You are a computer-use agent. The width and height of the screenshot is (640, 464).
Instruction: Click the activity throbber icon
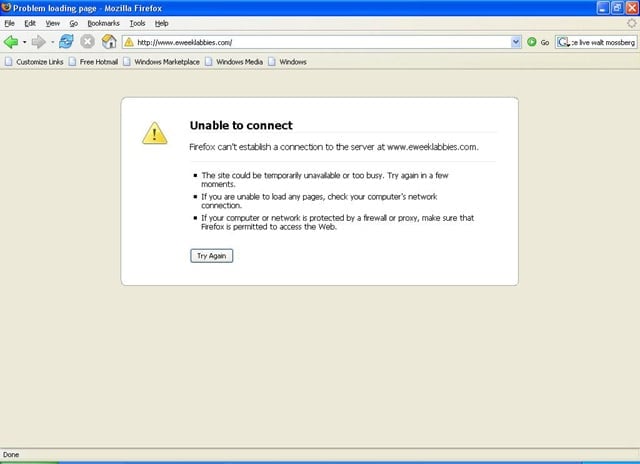pyautogui.click(x=631, y=24)
